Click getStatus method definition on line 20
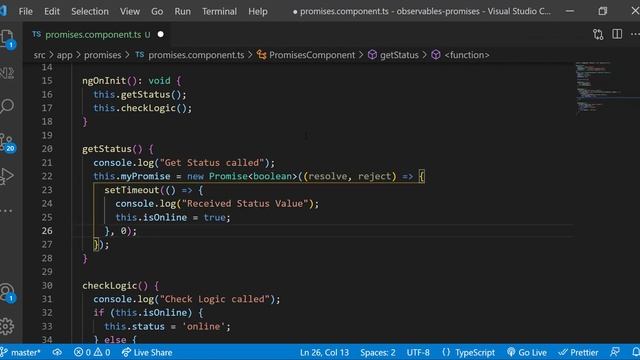The image size is (640, 360). [107, 149]
